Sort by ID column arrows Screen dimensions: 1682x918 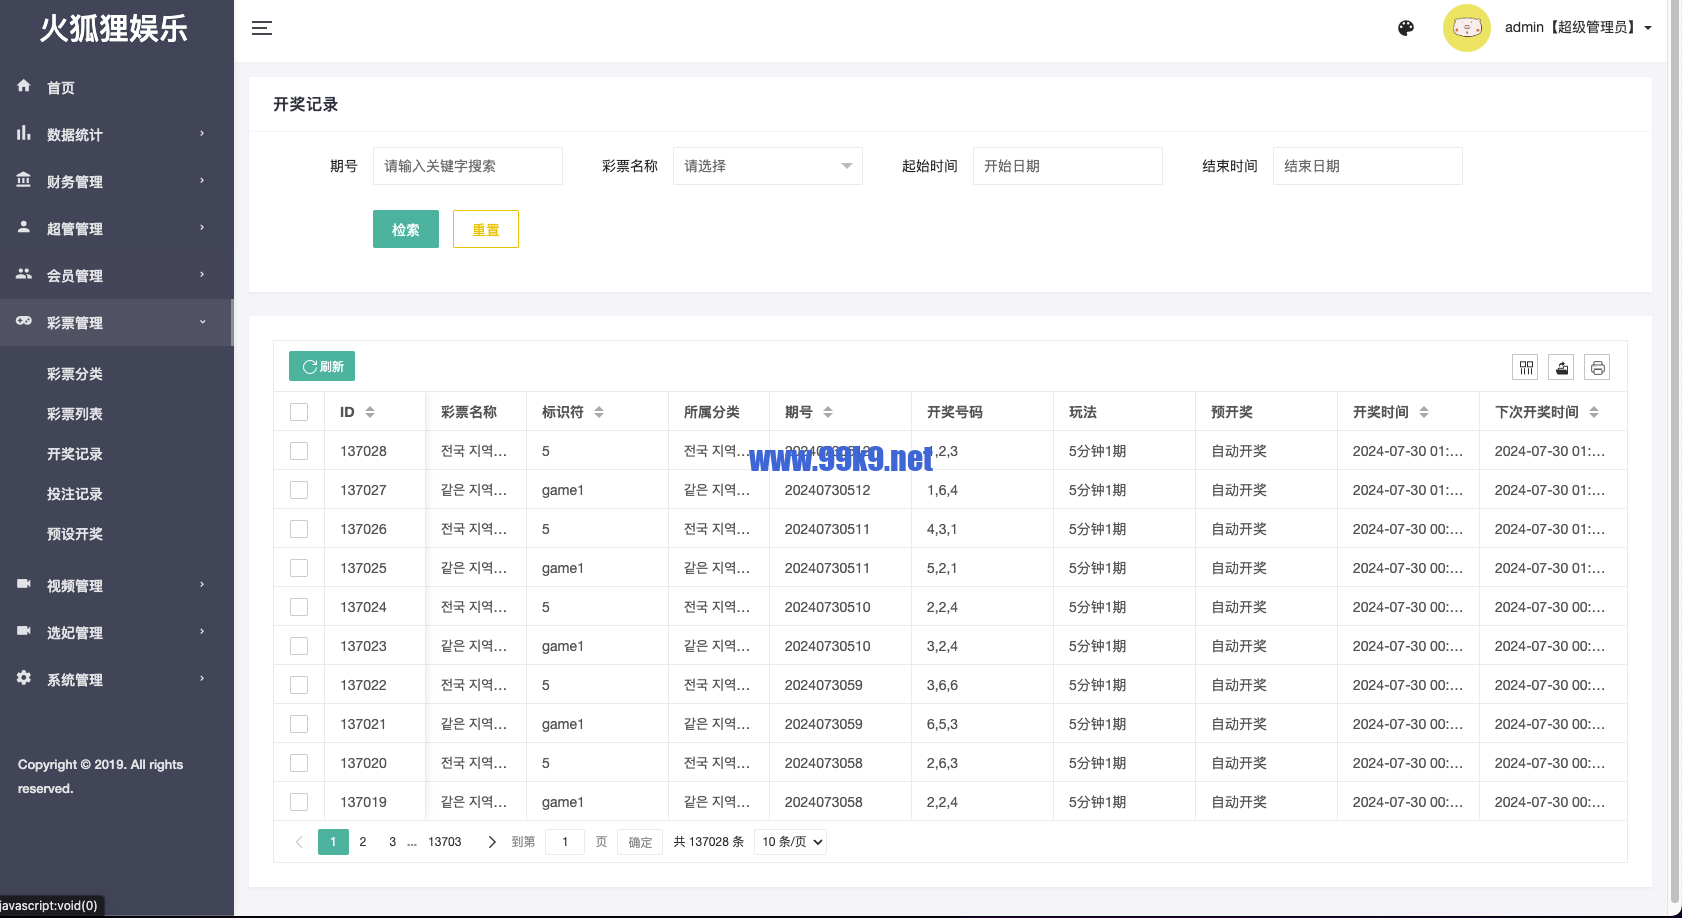click(x=370, y=412)
